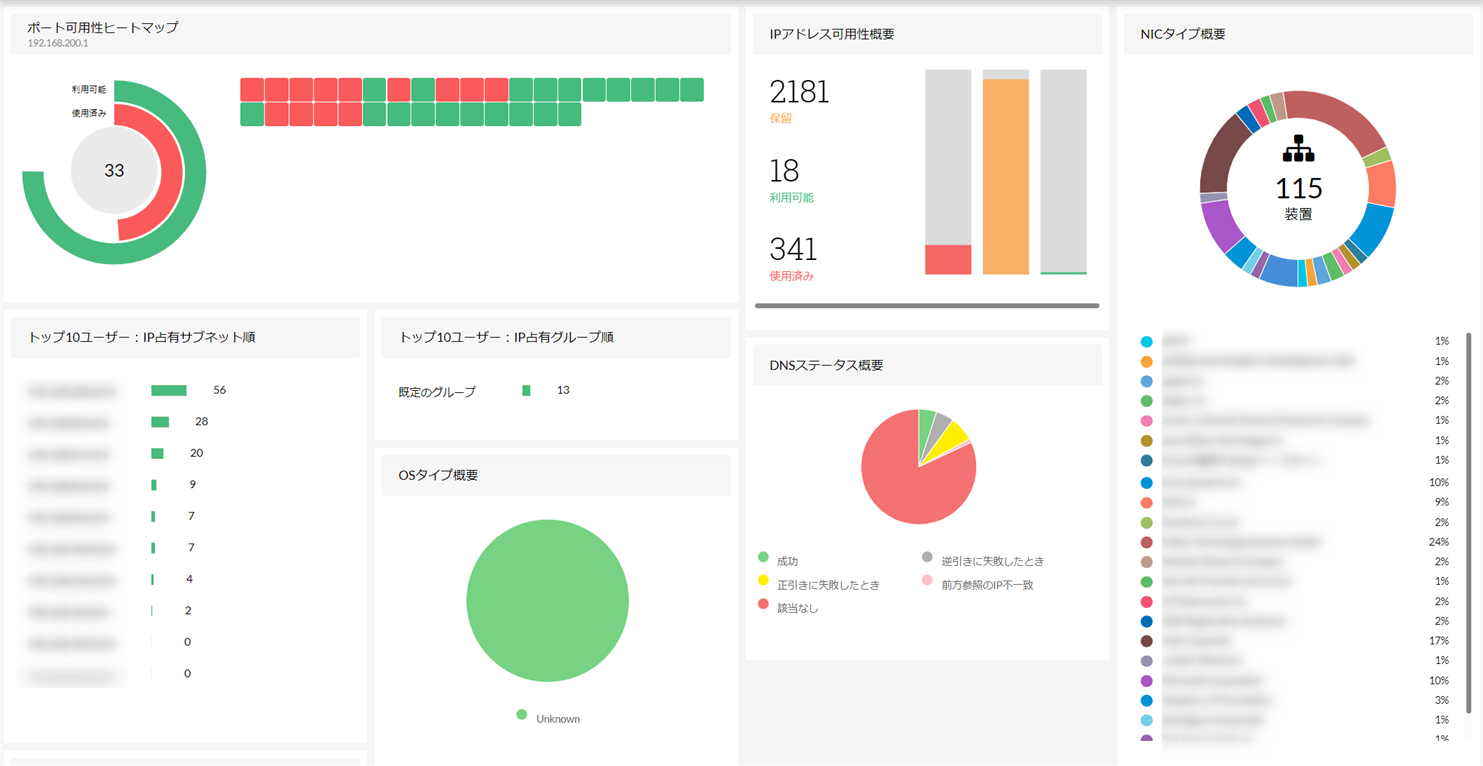Click the subnet bar with value 56

pos(169,390)
